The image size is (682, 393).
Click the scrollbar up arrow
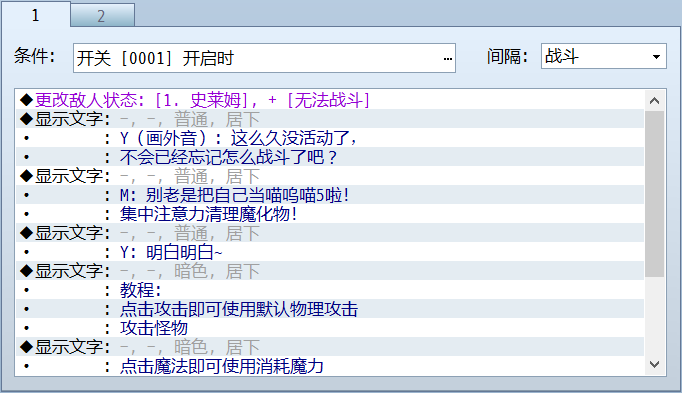pyautogui.click(x=654, y=101)
